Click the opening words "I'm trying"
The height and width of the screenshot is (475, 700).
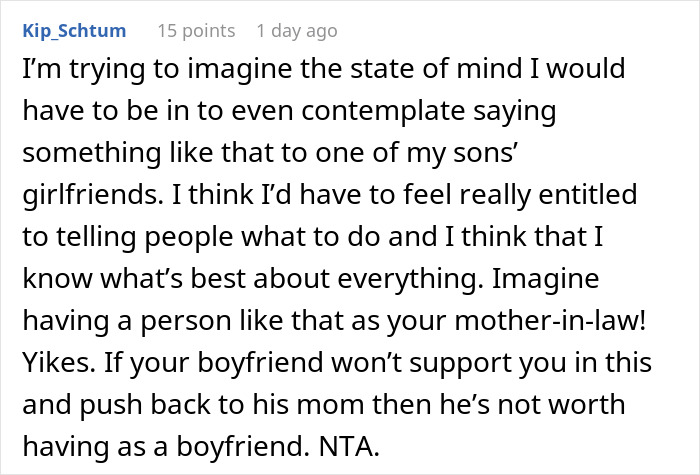click(x=73, y=72)
